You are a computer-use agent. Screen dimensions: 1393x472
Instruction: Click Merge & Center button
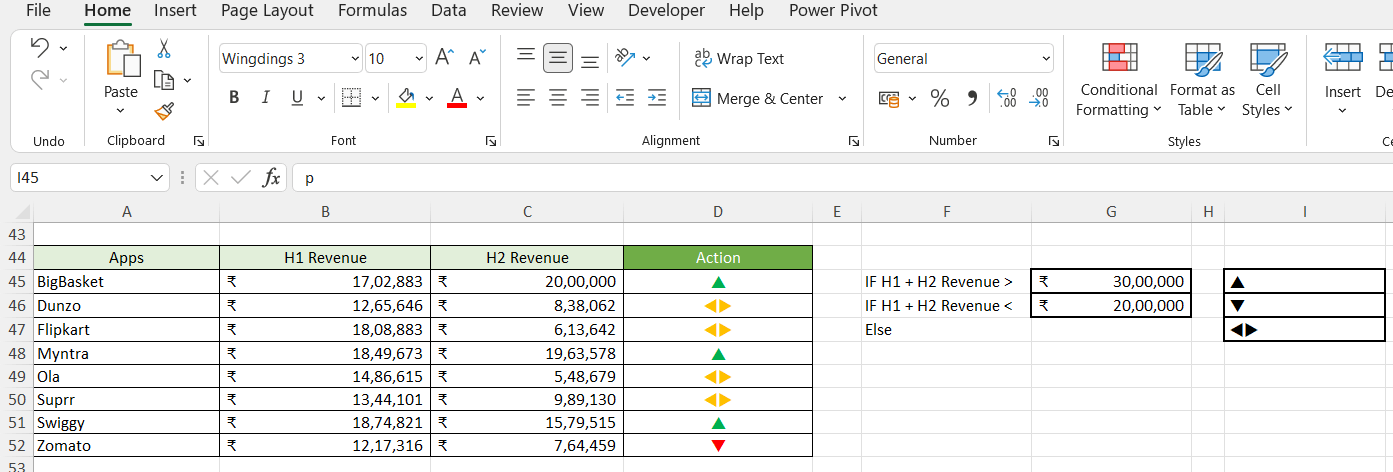[757, 98]
